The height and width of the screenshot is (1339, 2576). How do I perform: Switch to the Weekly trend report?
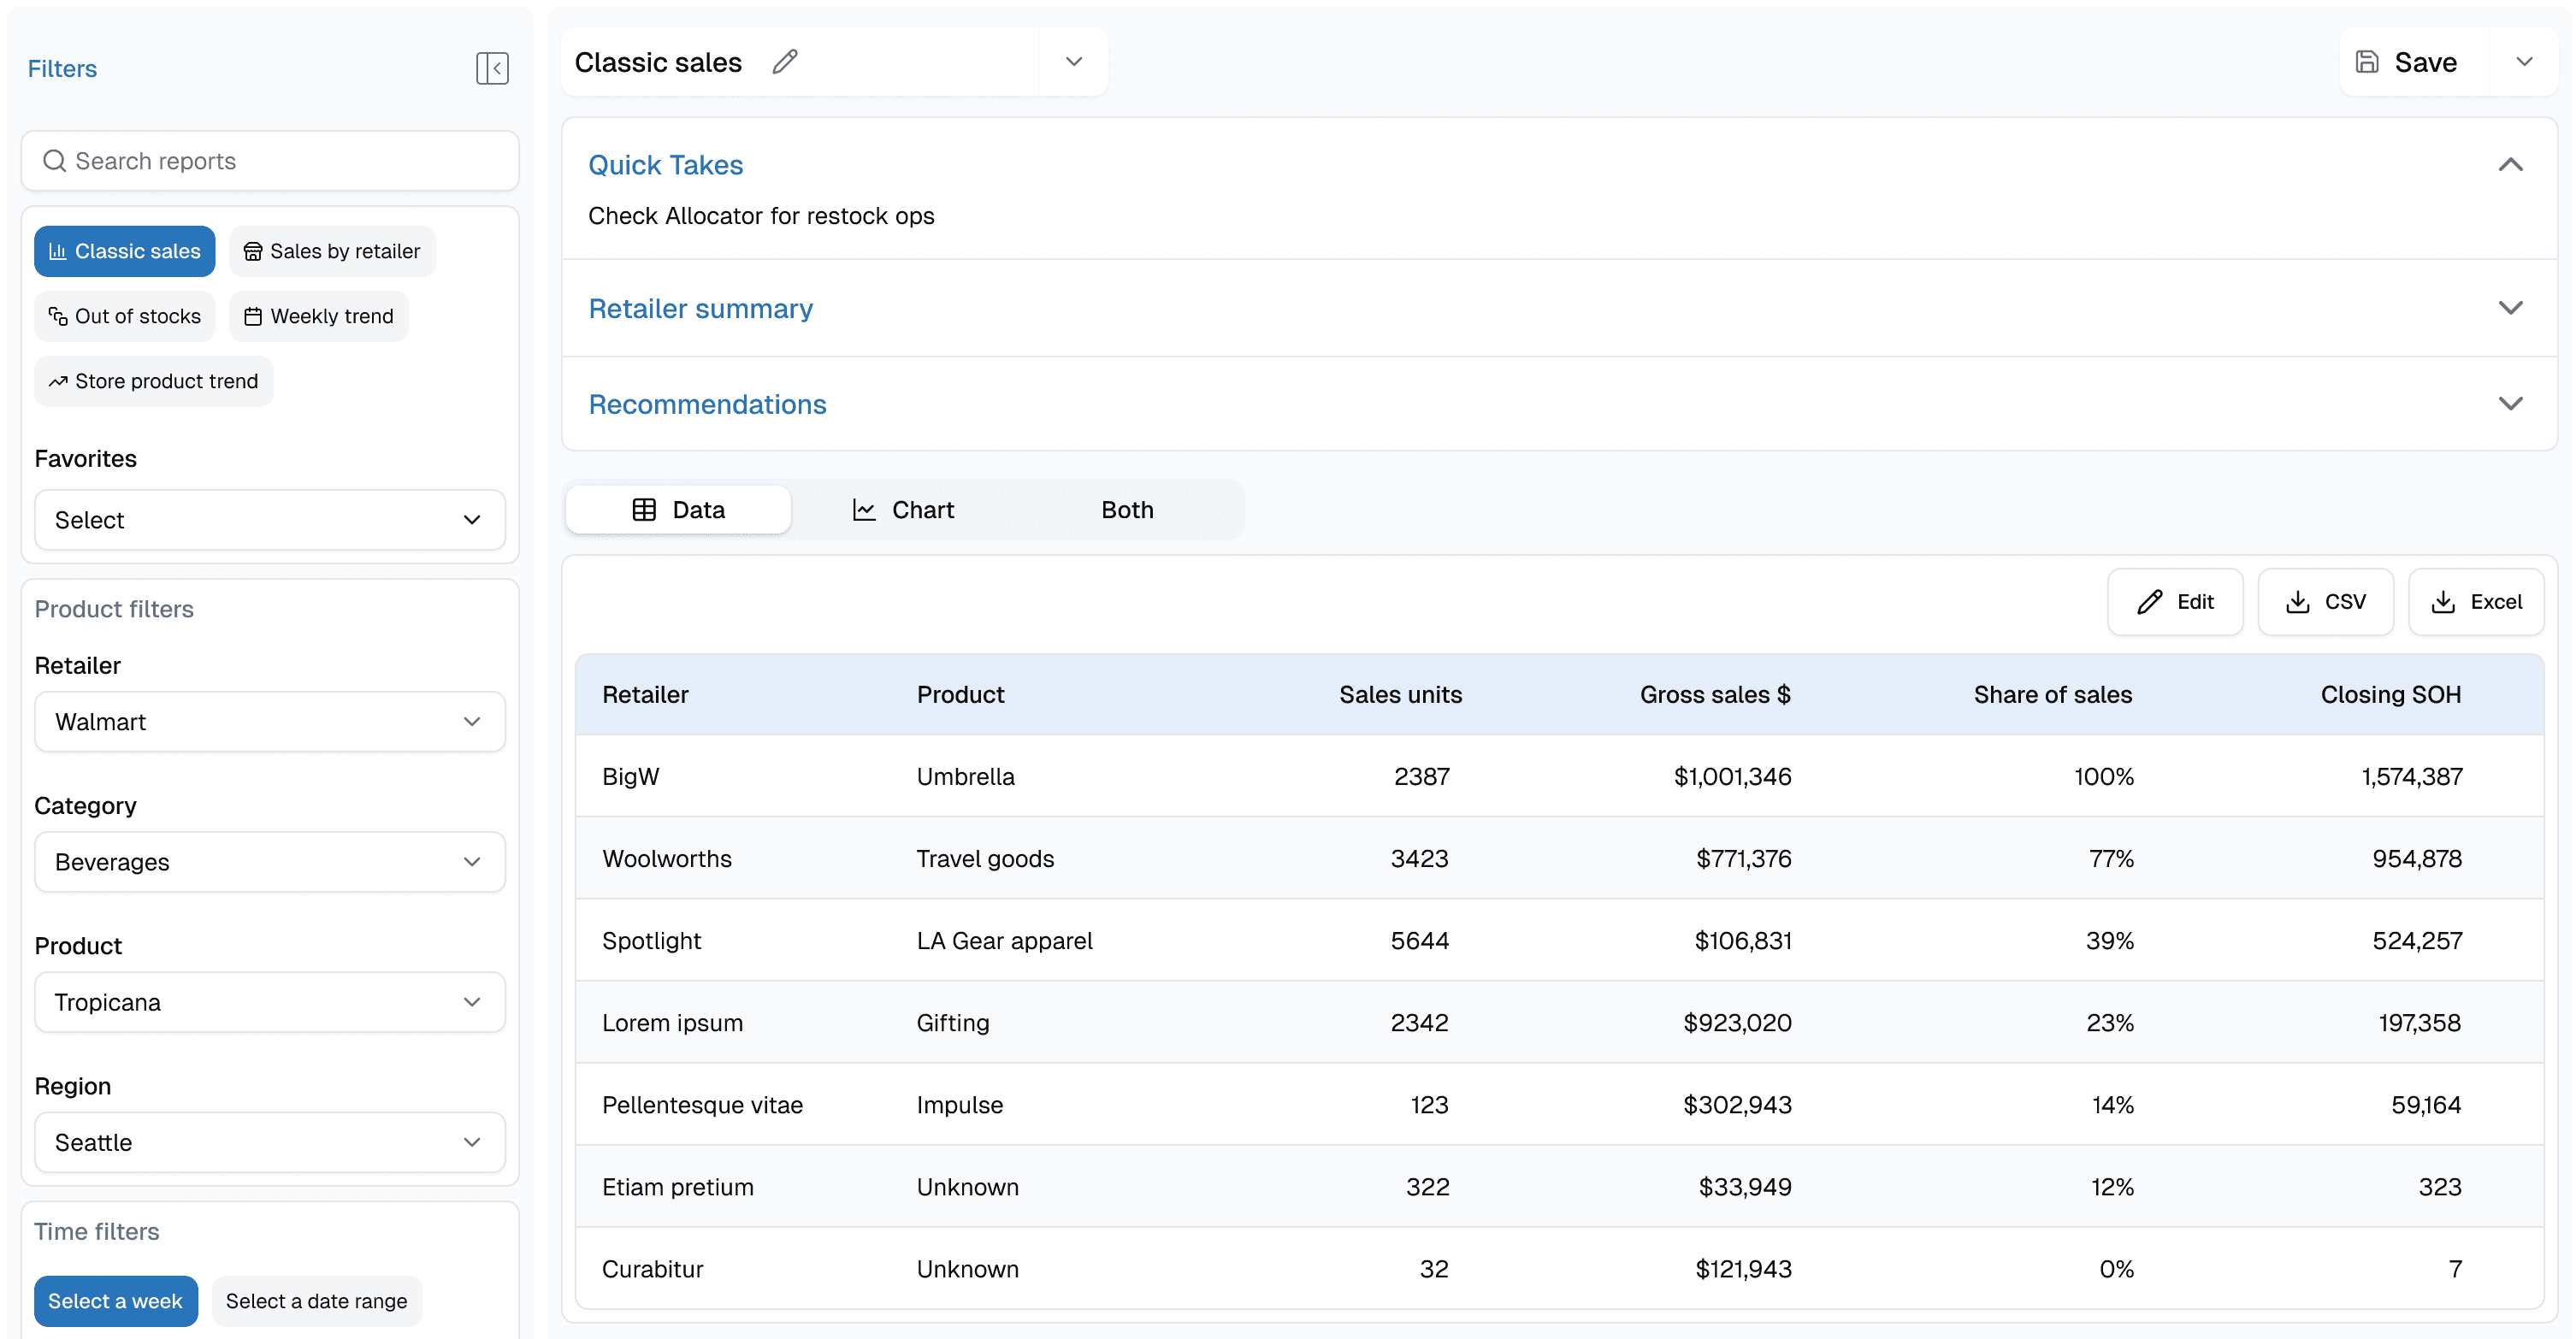click(x=319, y=316)
